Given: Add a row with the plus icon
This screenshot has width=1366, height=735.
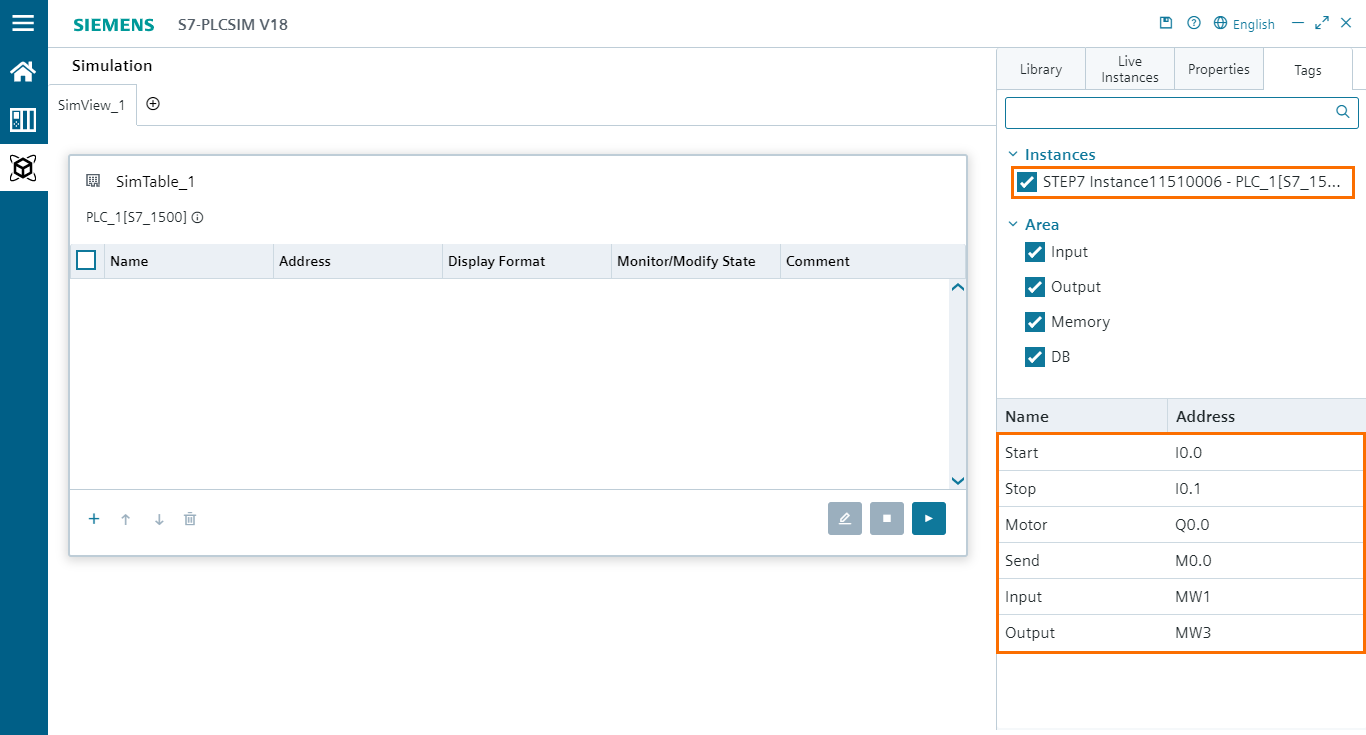Looking at the screenshot, I should tap(94, 519).
